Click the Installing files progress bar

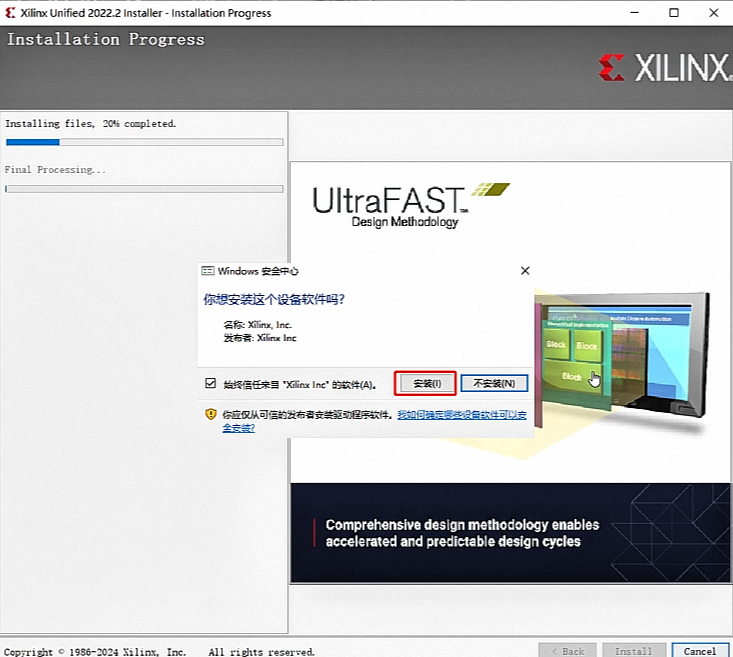click(144, 143)
